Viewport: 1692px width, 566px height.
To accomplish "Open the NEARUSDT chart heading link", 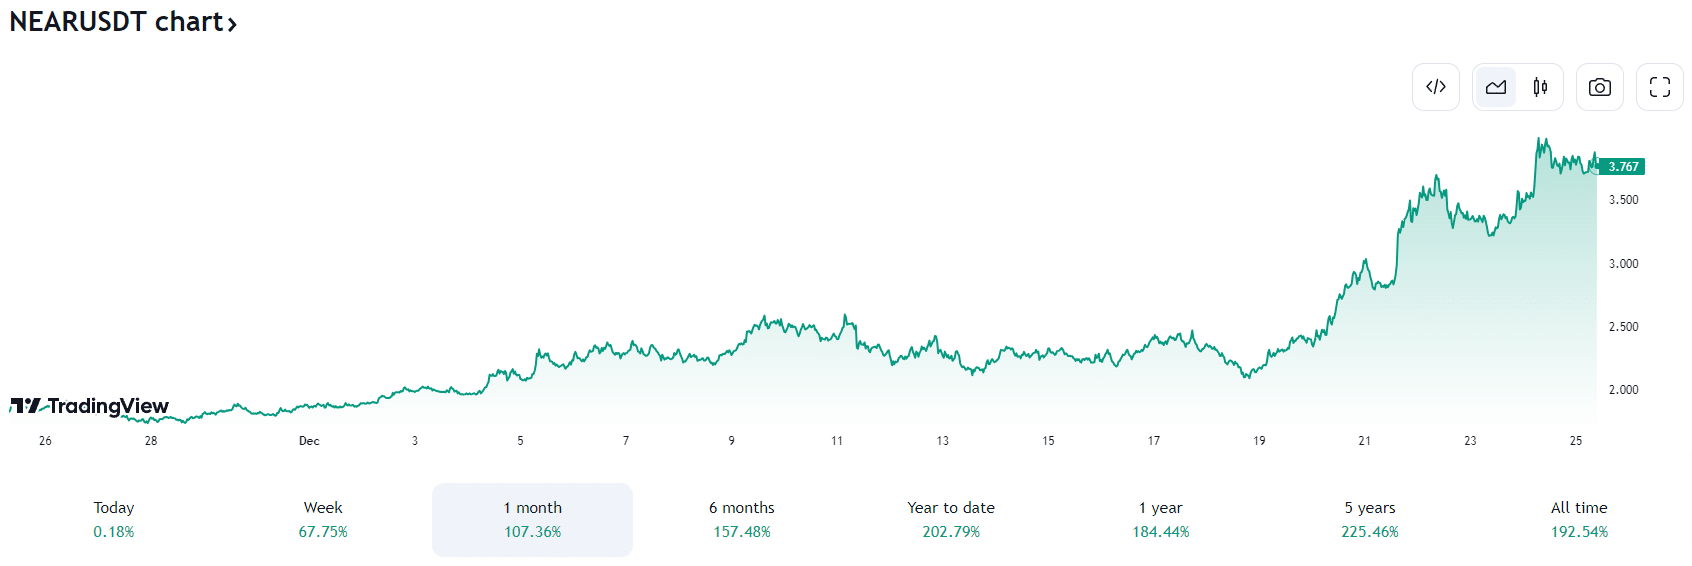I will coord(116,22).
